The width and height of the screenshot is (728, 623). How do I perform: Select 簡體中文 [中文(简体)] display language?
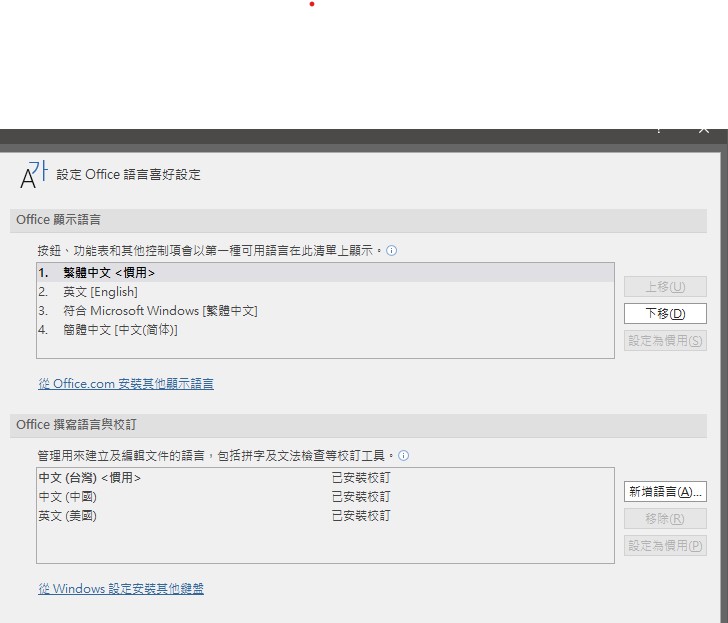click(x=325, y=330)
